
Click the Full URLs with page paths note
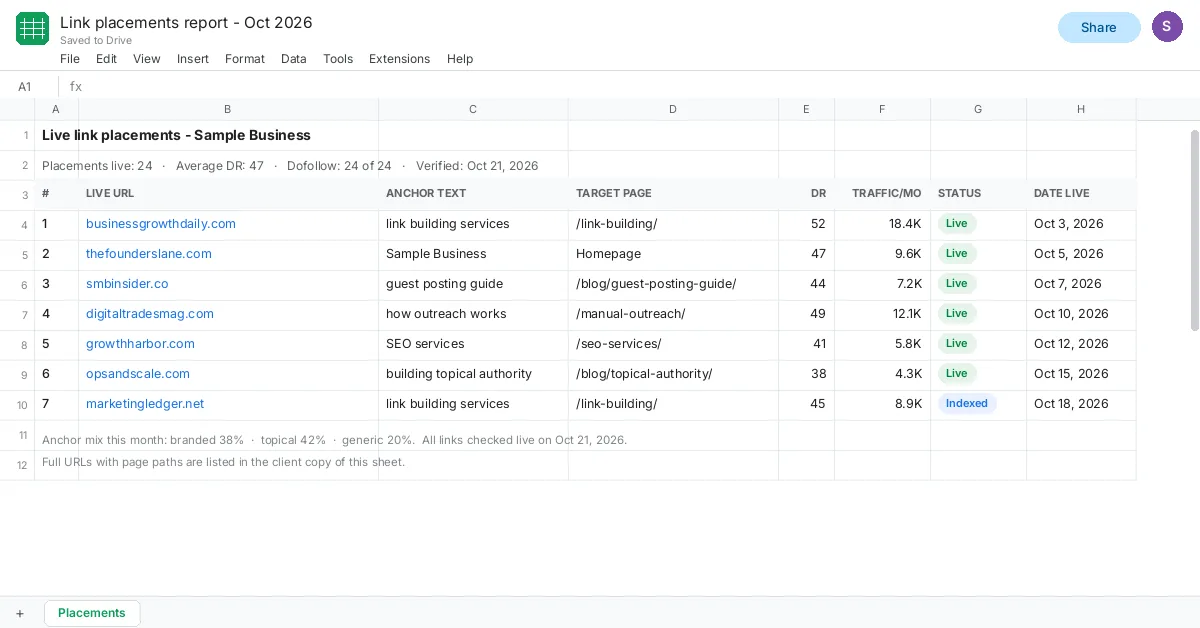[x=223, y=462]
